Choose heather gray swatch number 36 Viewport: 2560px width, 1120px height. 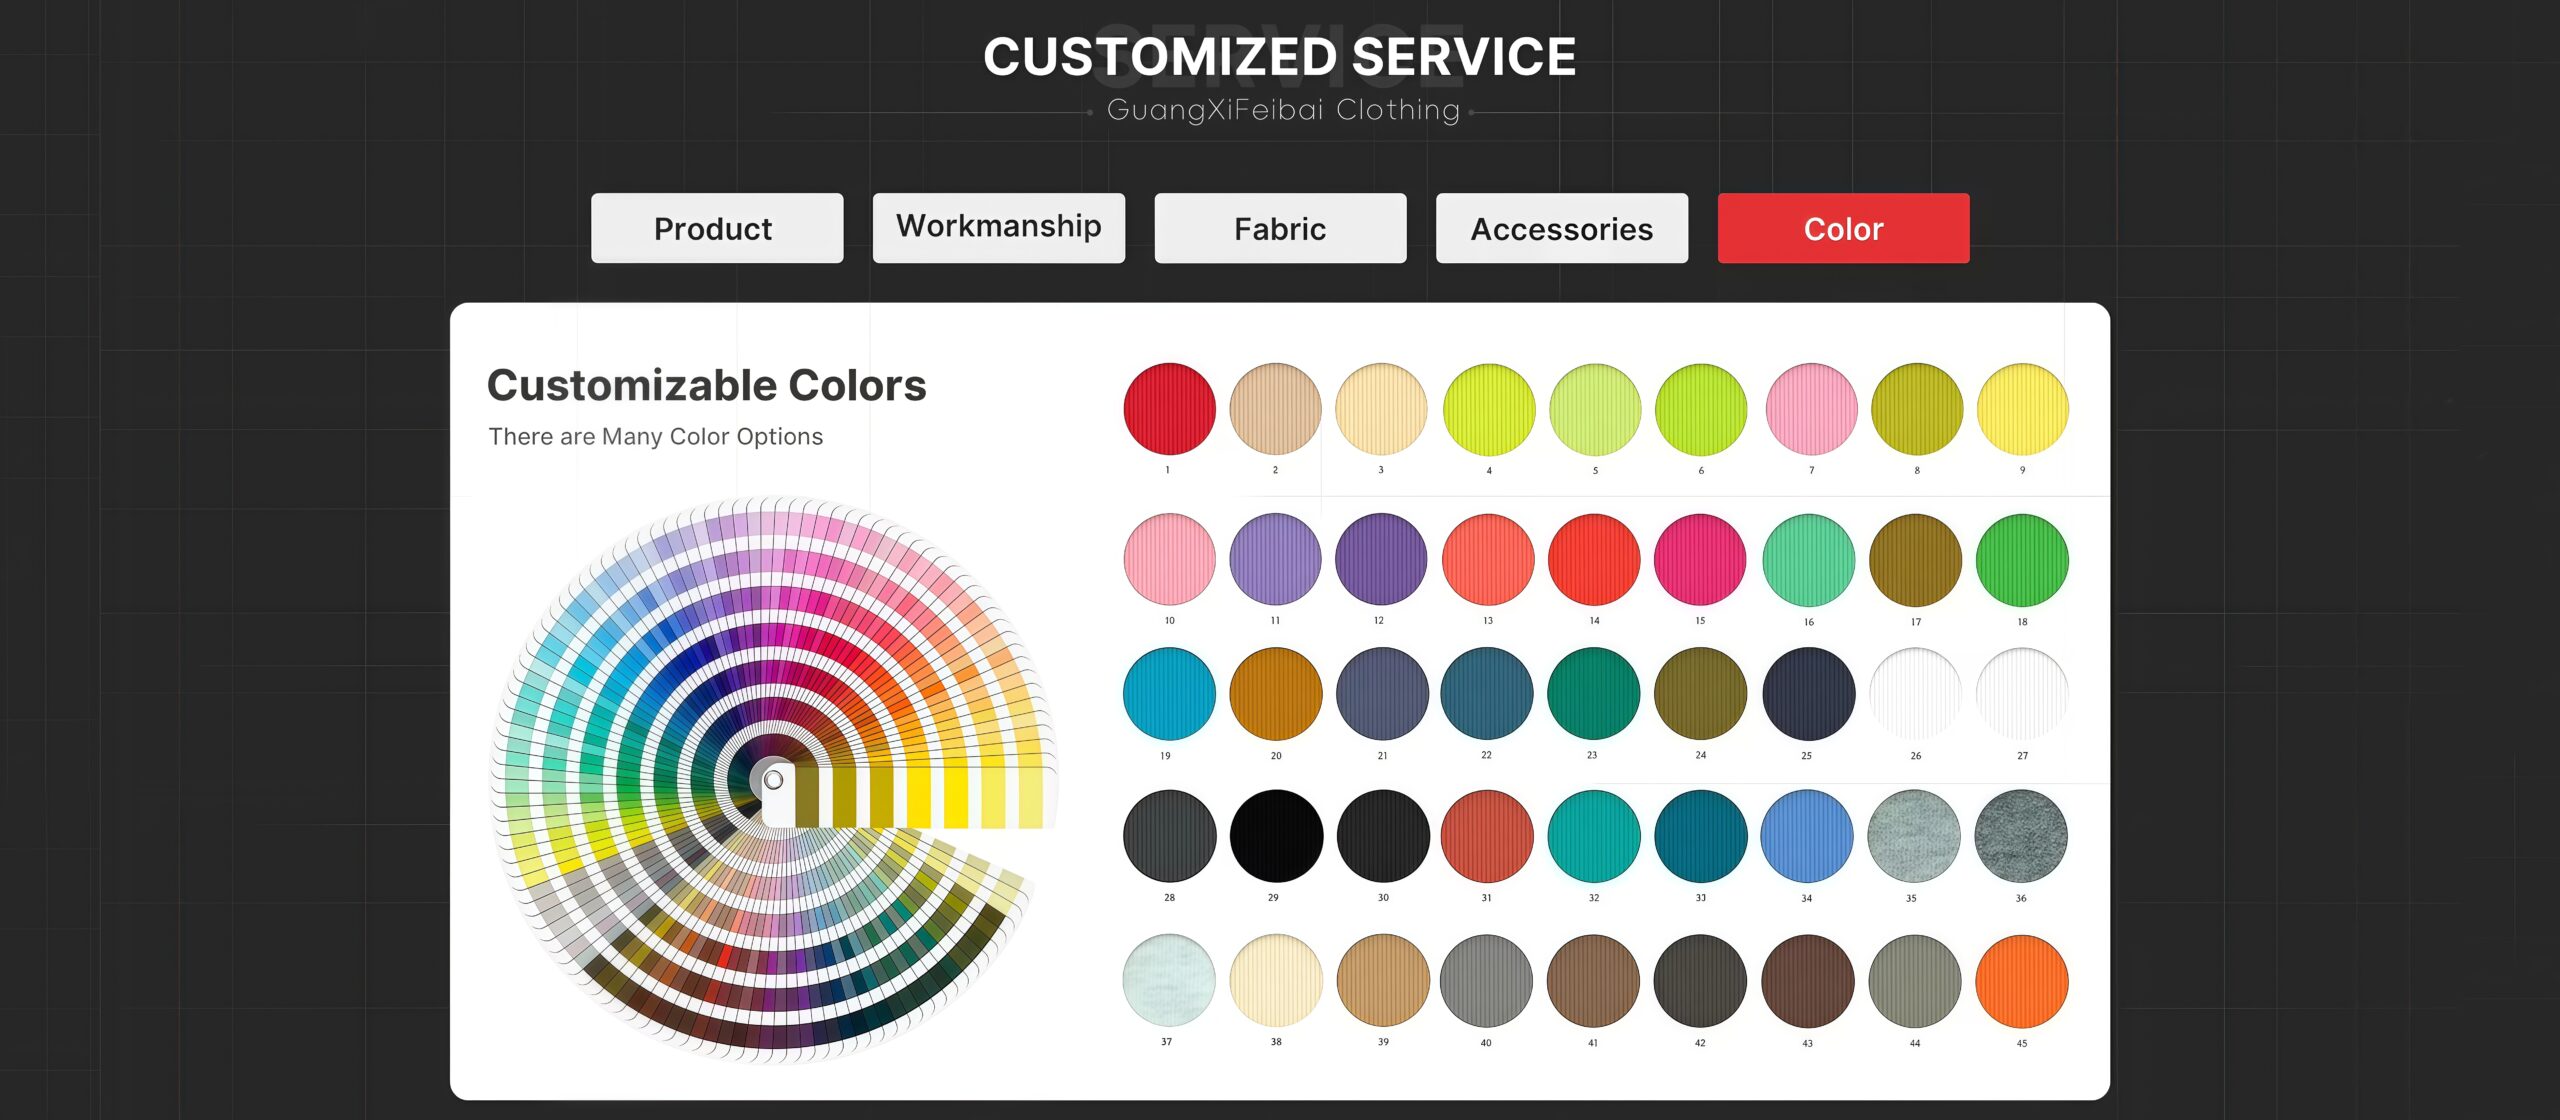pyautogui.click(x=2021, y=836)
